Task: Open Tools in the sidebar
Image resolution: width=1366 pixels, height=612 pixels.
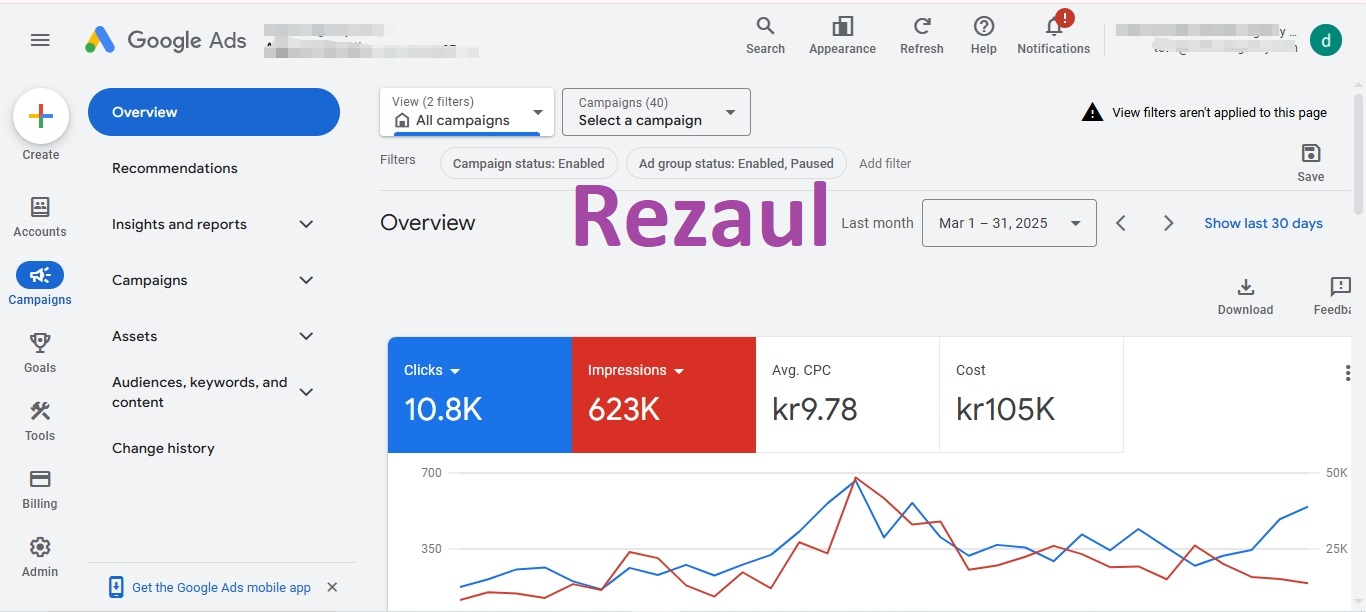Action: (x=40, y=421)
